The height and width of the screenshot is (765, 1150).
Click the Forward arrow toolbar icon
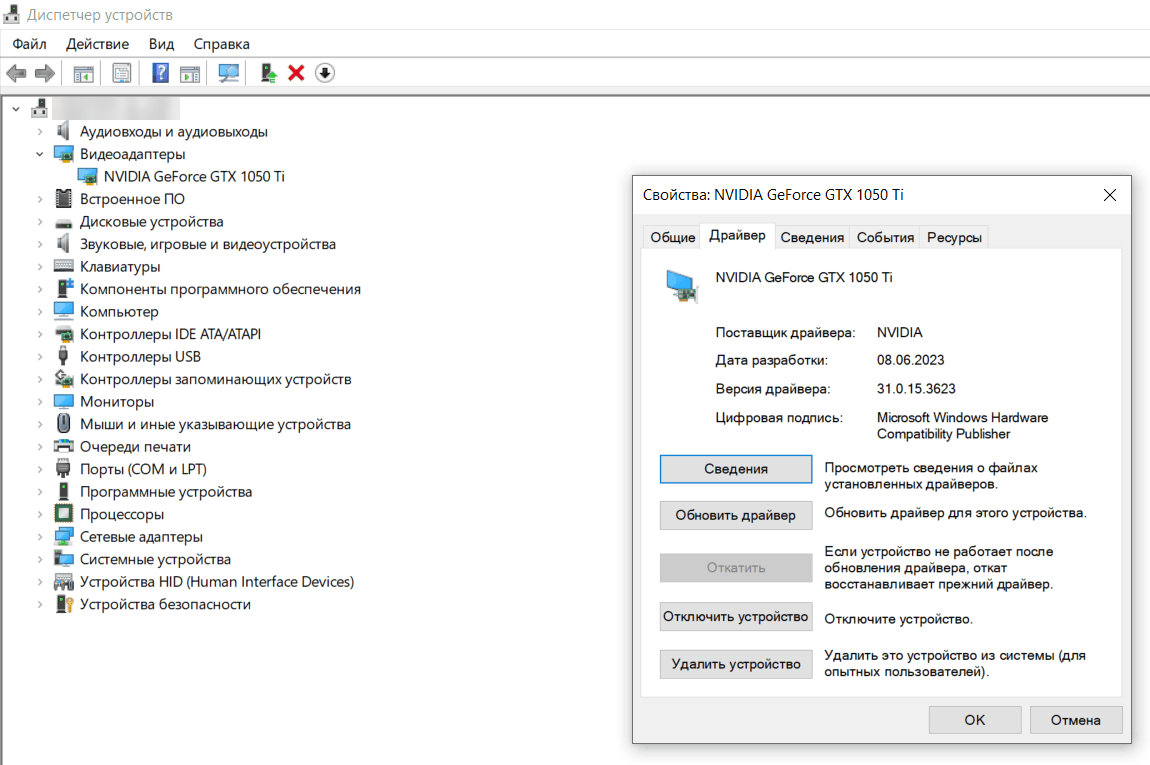[x=45, y=73]
